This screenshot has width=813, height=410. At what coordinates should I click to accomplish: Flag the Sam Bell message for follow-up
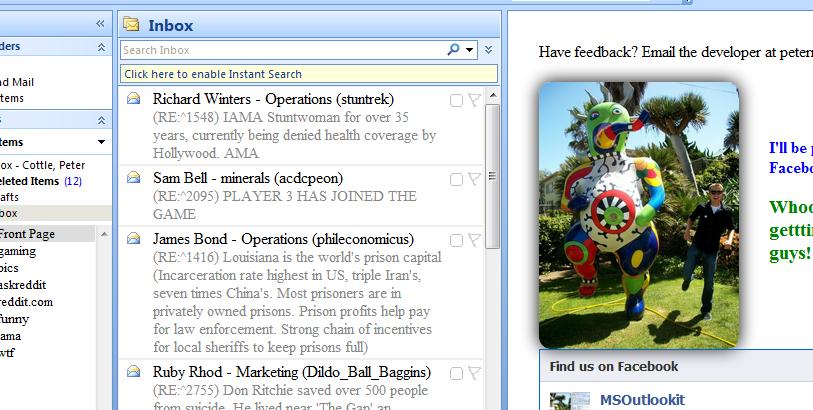474,179
